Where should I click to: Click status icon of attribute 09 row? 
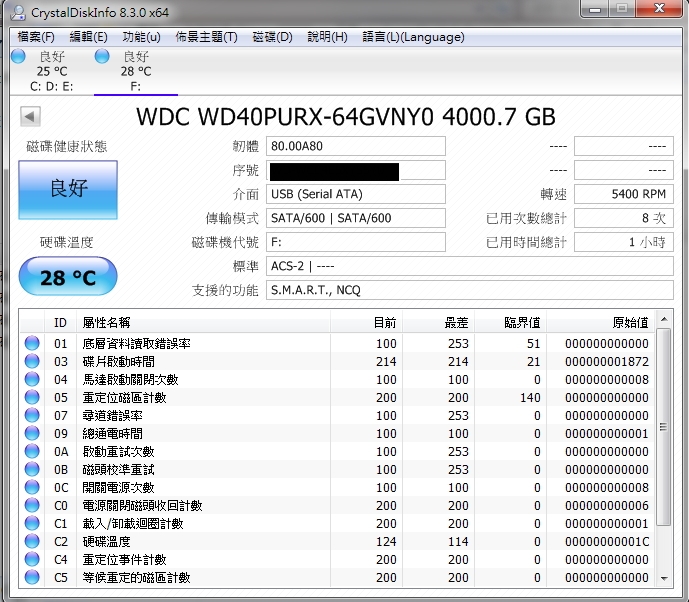[32, 433]
